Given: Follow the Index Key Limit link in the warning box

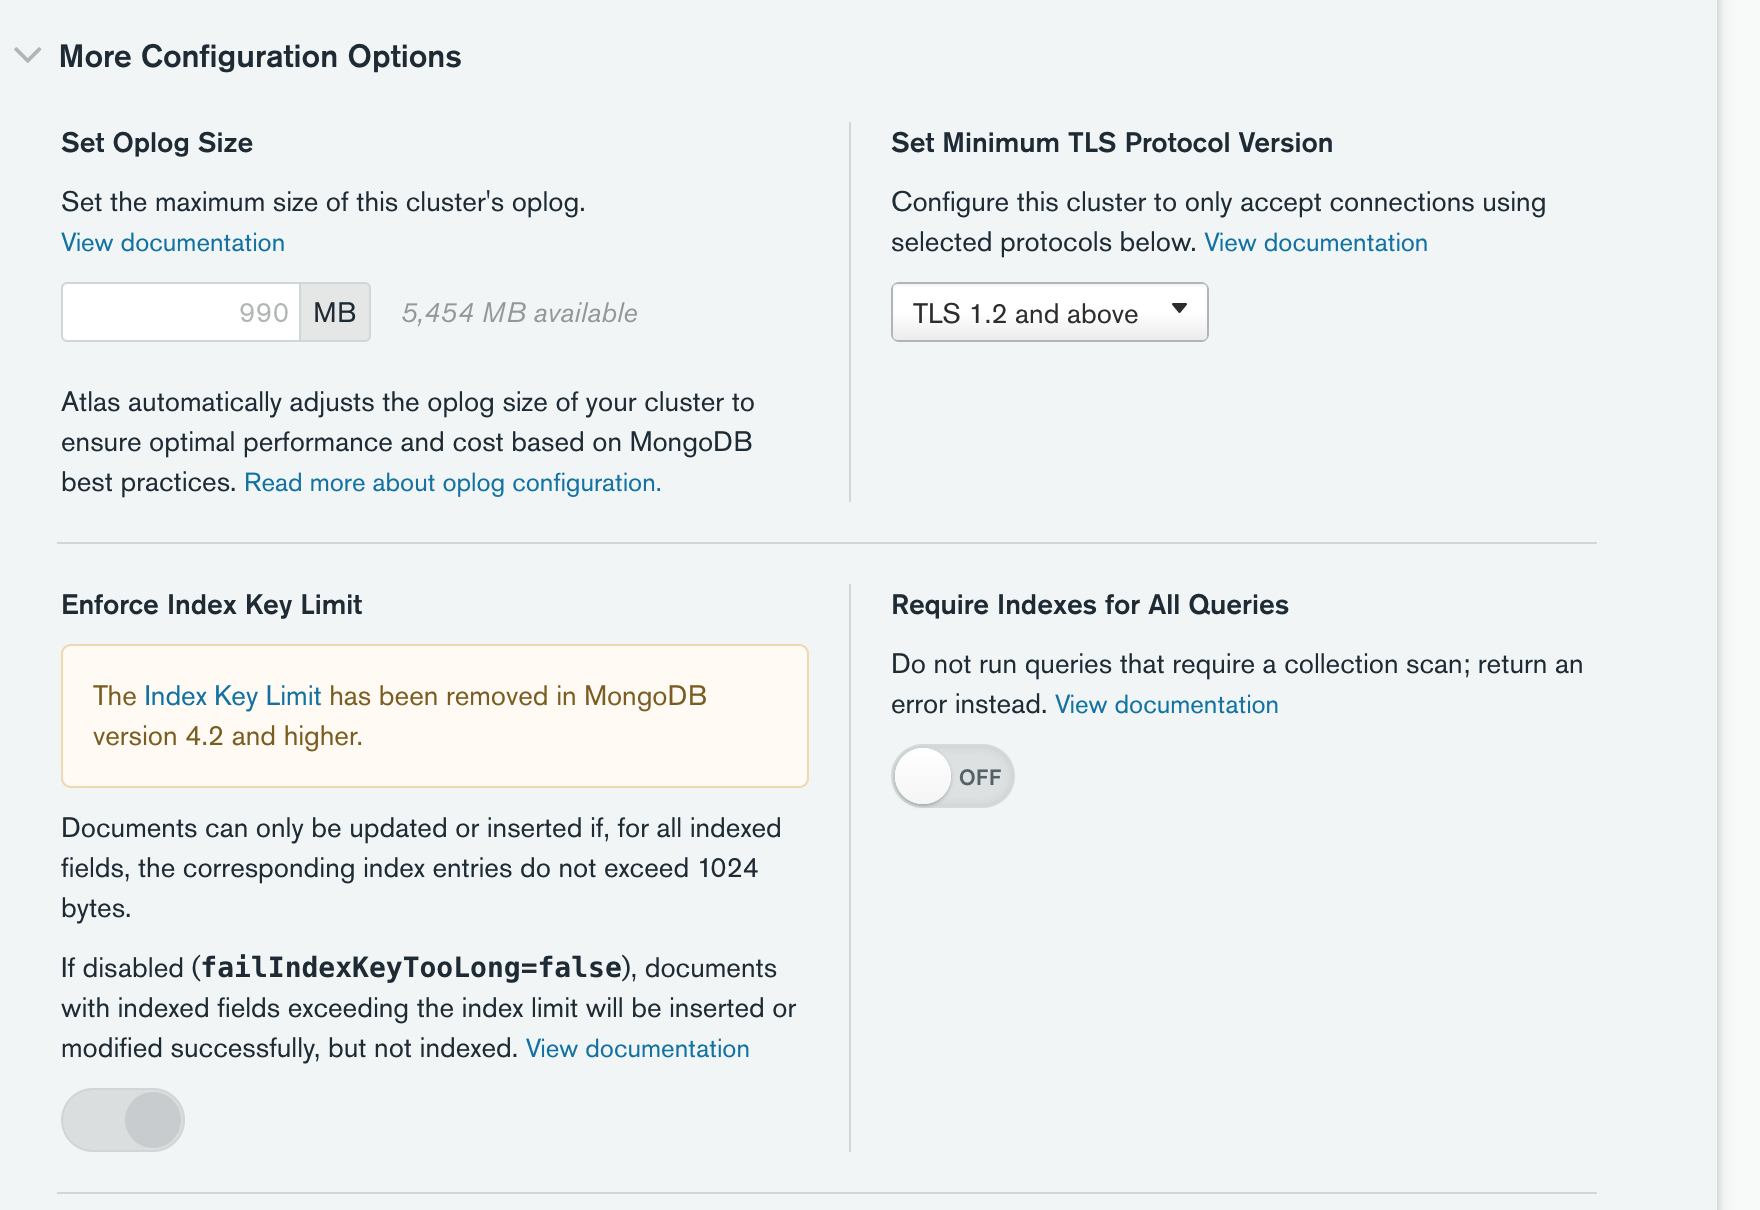Looking at the screenshot, I should 234,695.
